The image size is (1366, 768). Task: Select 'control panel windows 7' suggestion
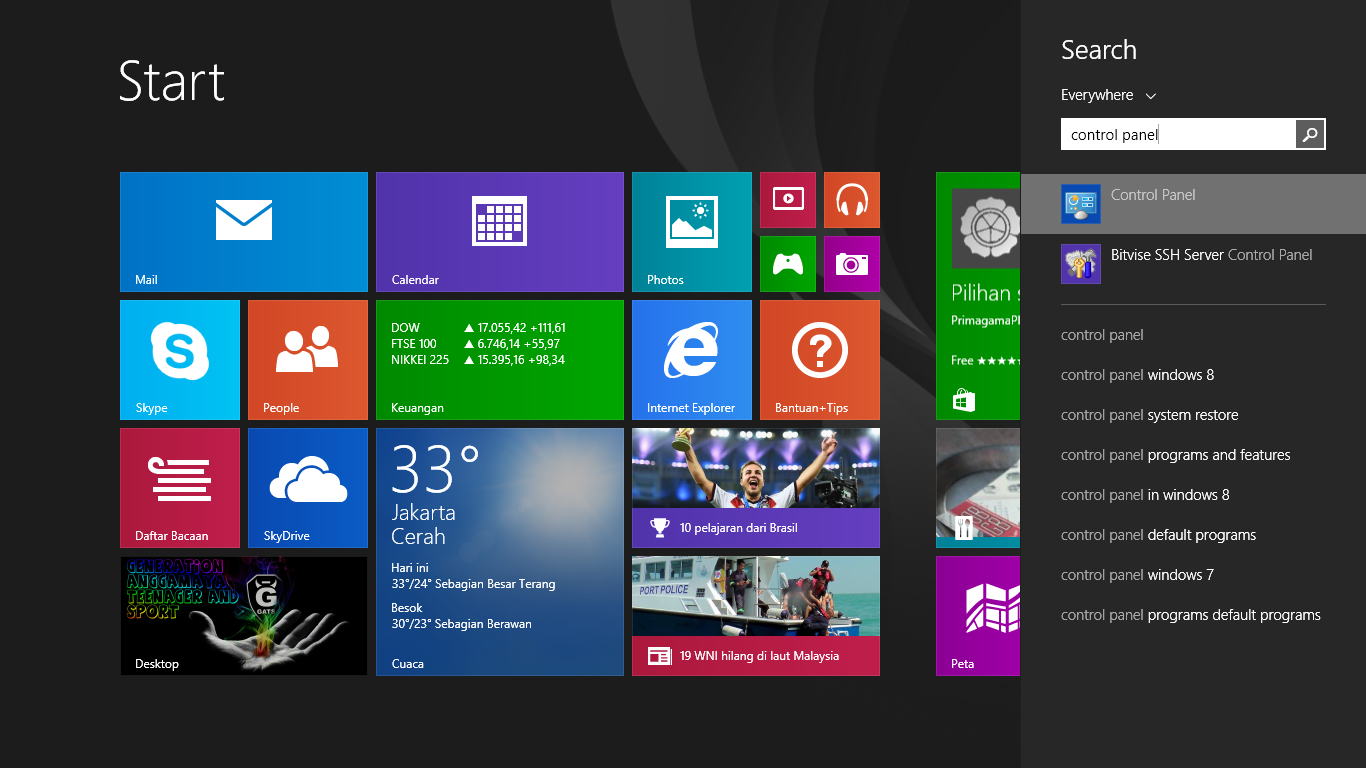(1138, 575)
